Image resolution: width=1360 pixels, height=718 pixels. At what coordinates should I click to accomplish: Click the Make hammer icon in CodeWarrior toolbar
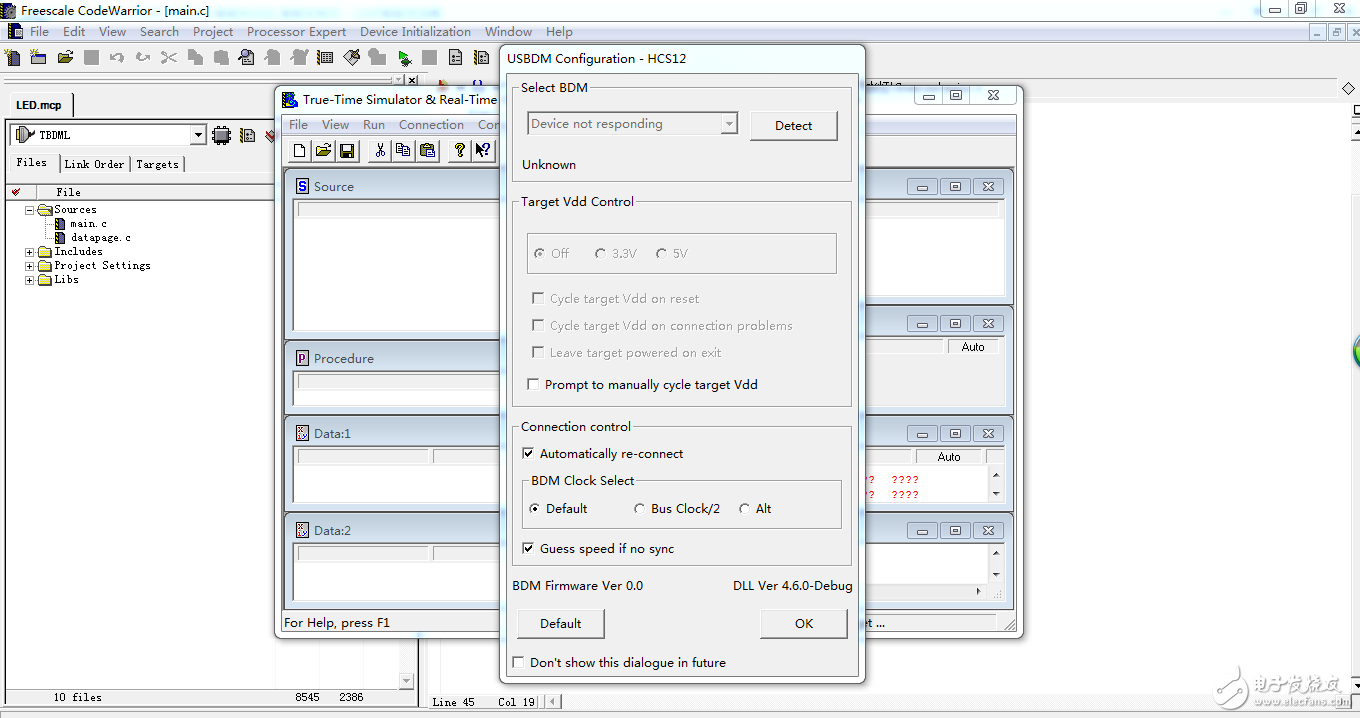[x=351, y=57]
